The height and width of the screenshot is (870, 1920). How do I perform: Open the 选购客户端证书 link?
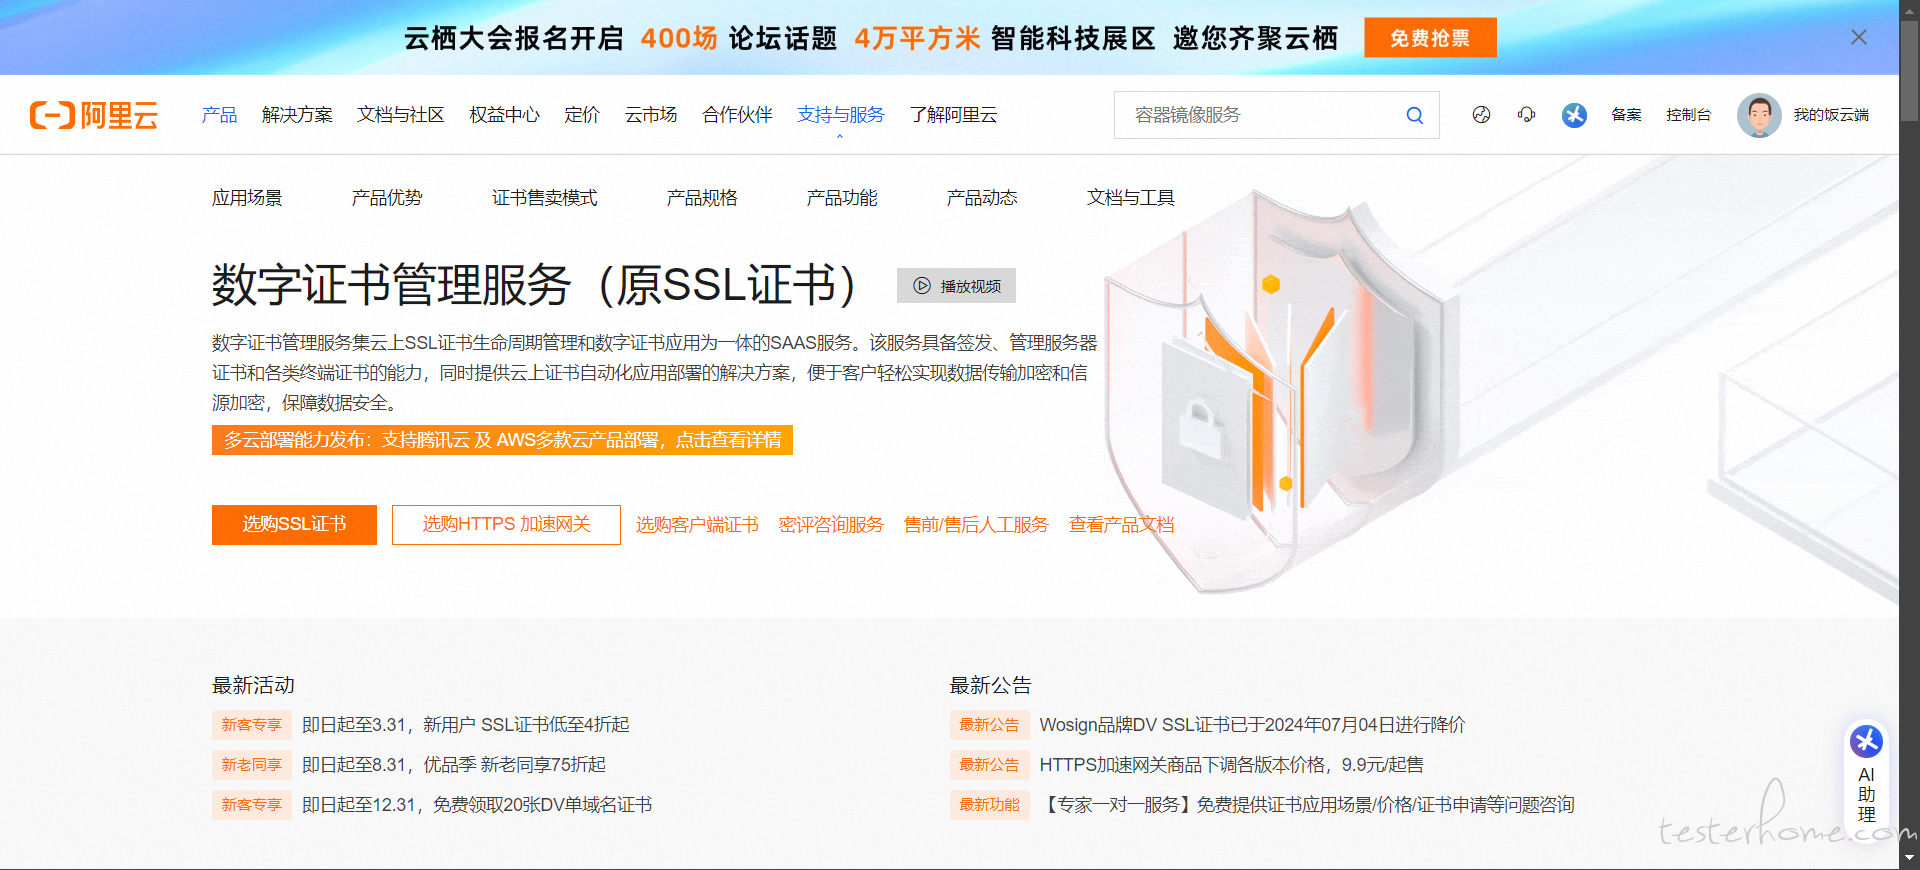pyautogui.click(x=697, y=525)
